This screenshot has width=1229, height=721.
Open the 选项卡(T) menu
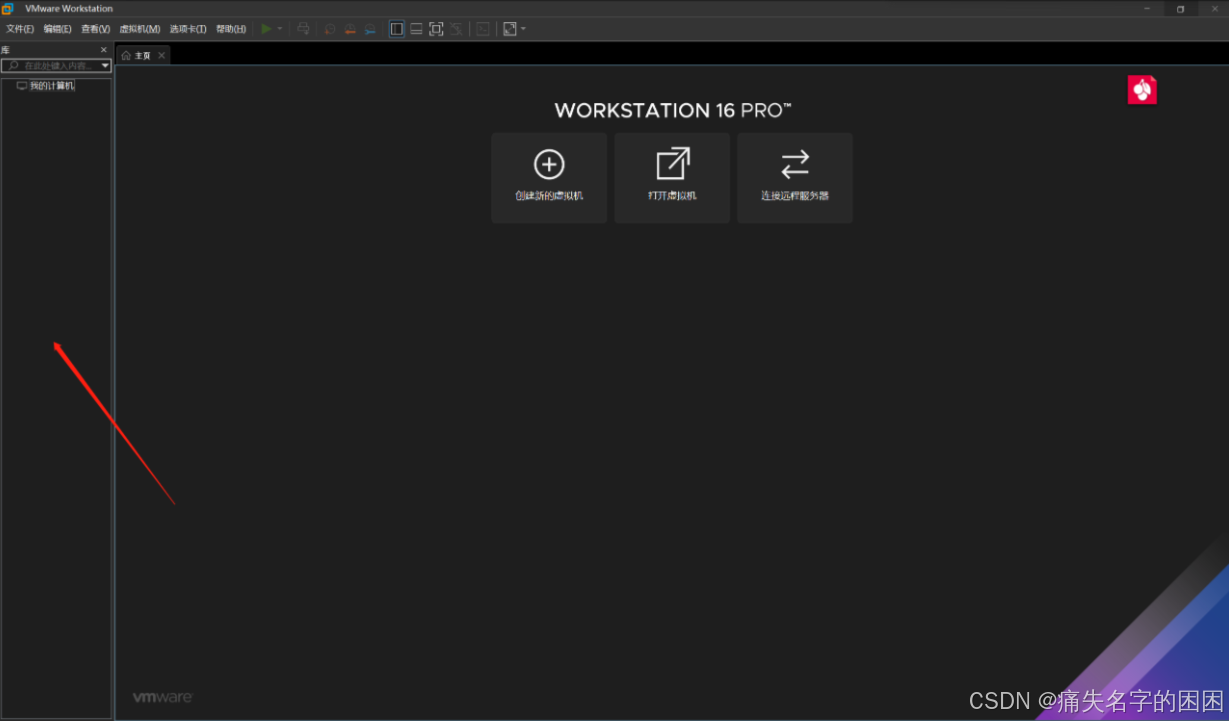[x=187, y=29]
